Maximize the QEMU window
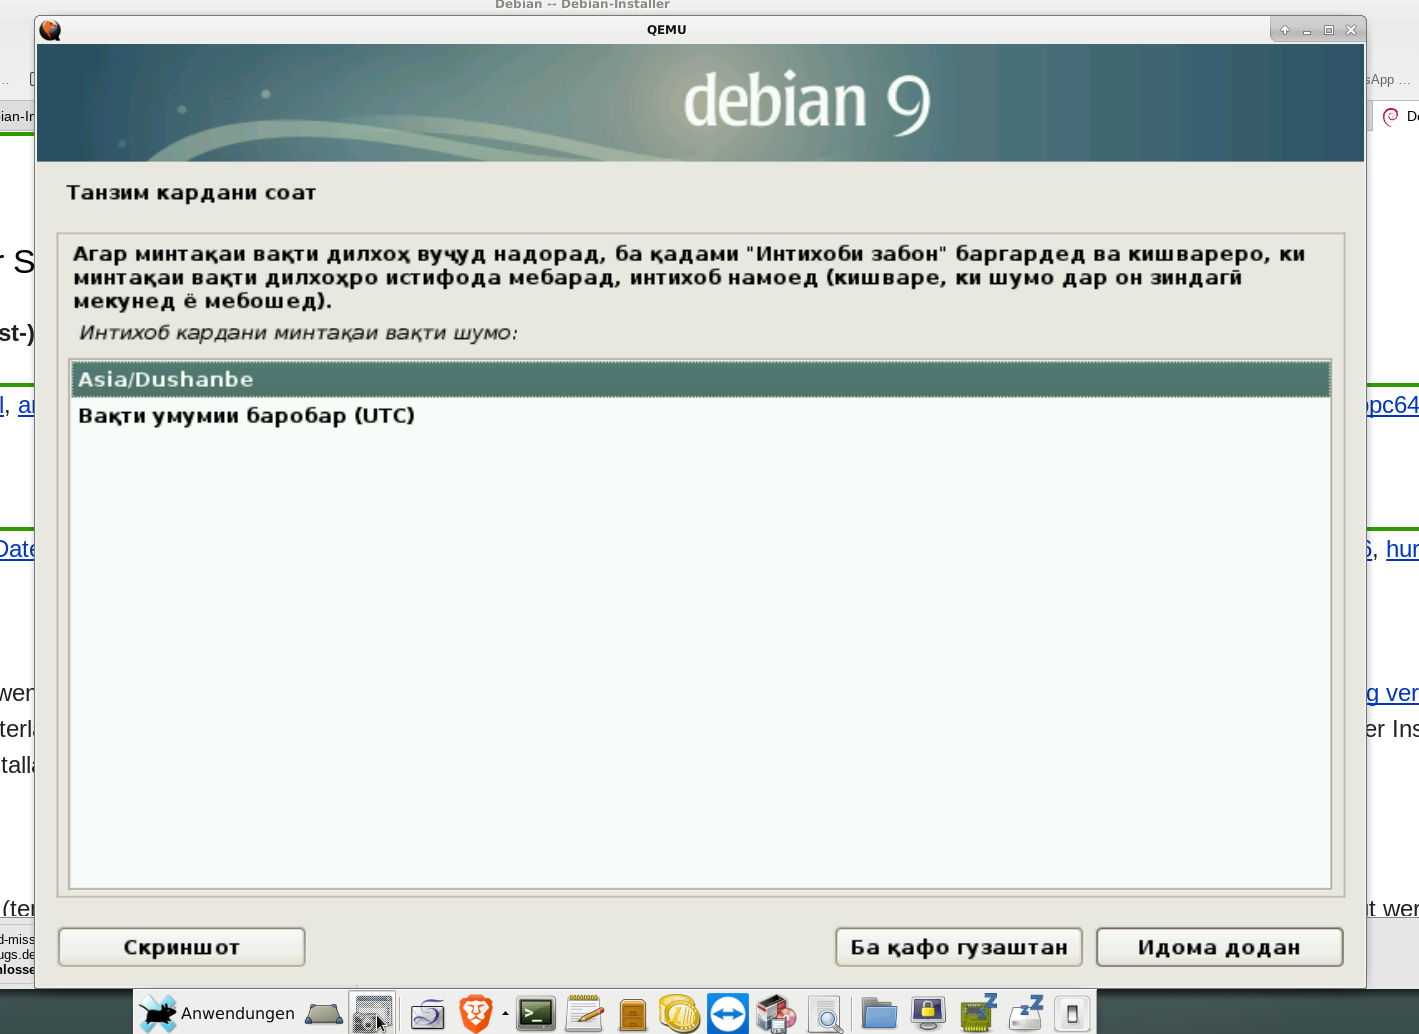 click(1329, 30)
